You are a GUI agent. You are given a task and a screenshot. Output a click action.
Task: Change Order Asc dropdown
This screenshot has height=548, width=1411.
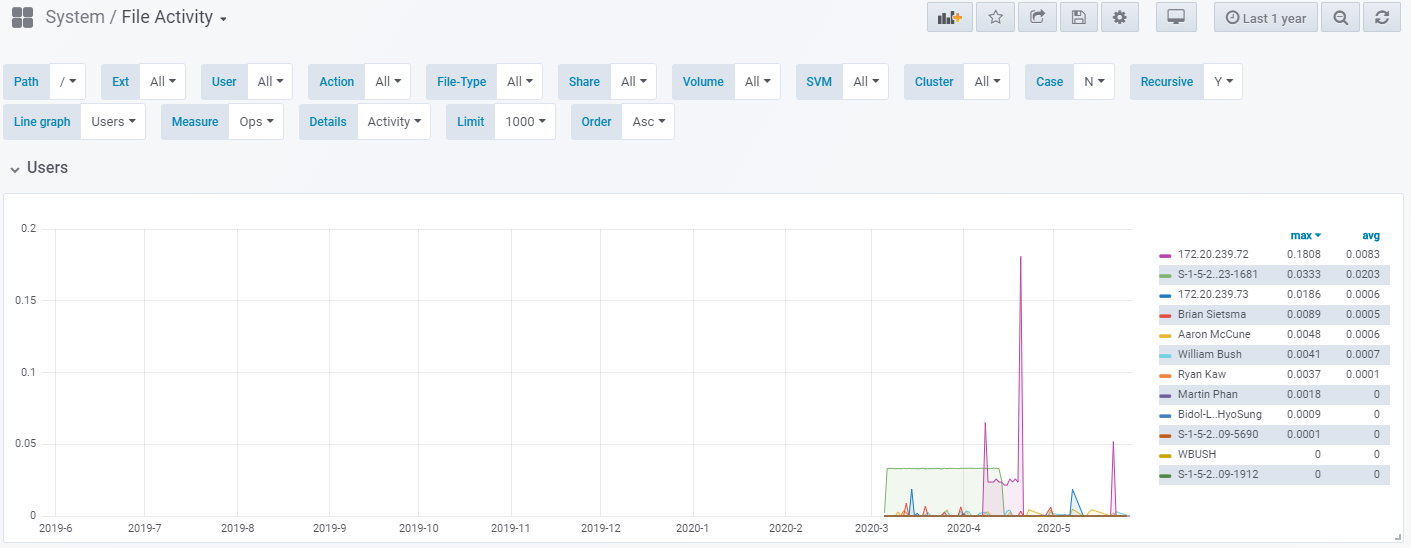[x=648, y=122]
